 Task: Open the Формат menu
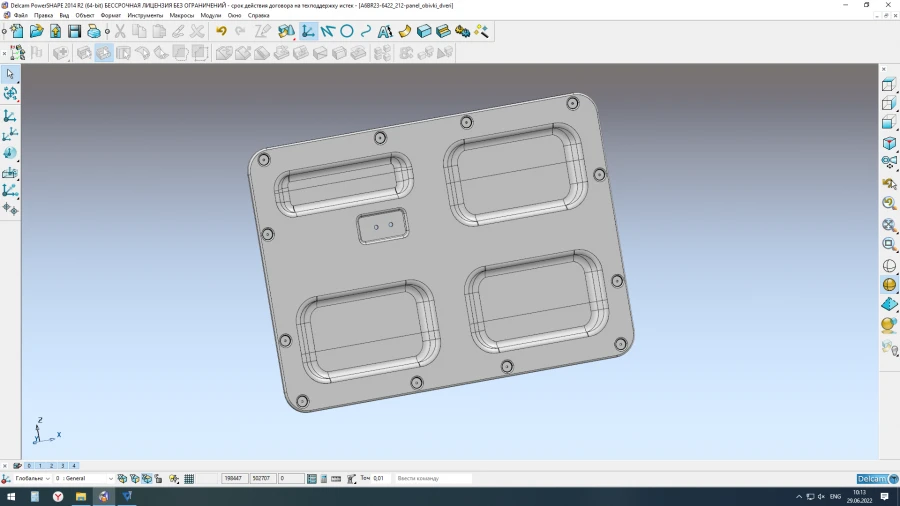pos(110,16)
